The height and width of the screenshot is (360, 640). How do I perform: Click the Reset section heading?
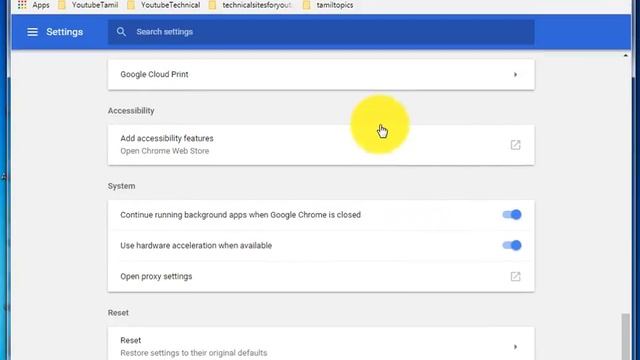click(x=118, y=313)
